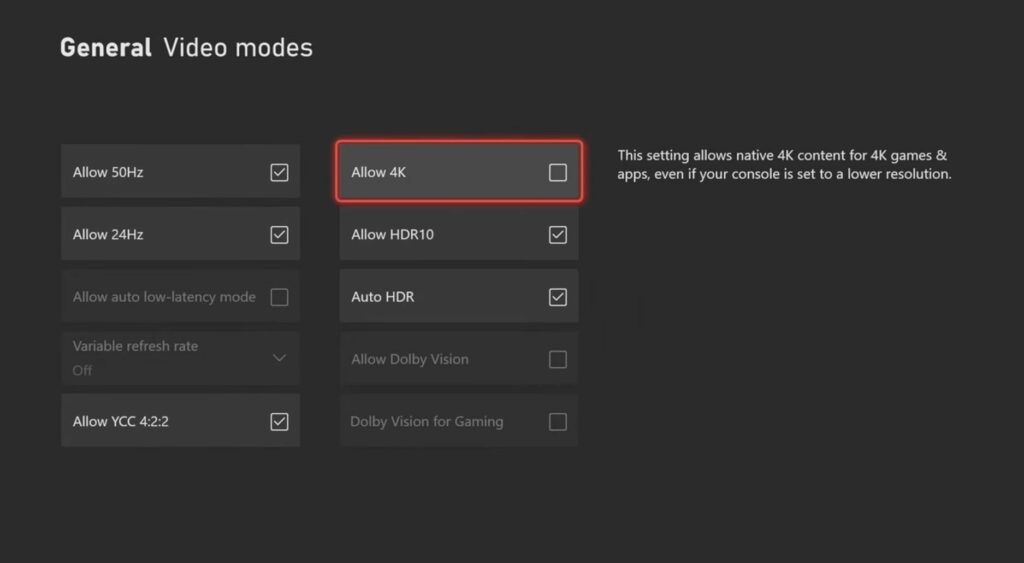The width and height of the screenshot is (1024, 563).
Task: Open the Variable refresh rate label
Action: click(x=135, y=346)
